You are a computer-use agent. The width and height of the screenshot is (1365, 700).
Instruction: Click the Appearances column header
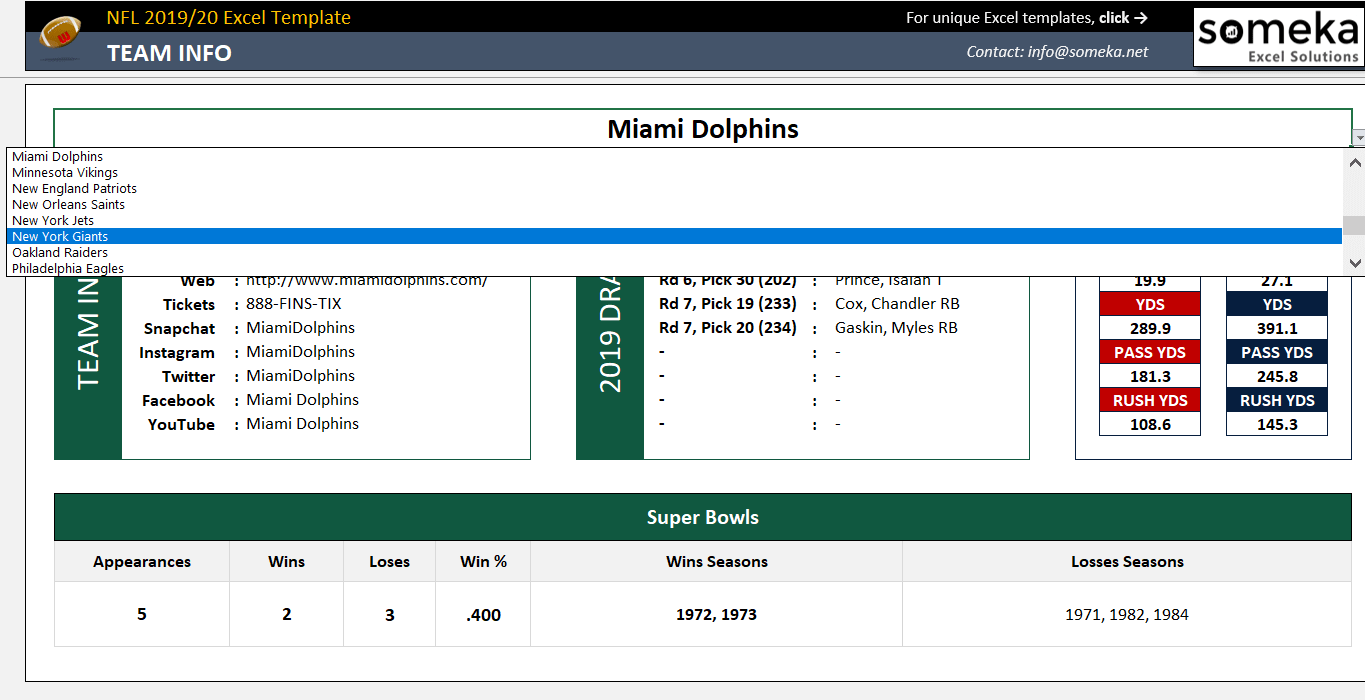[142, 562]
